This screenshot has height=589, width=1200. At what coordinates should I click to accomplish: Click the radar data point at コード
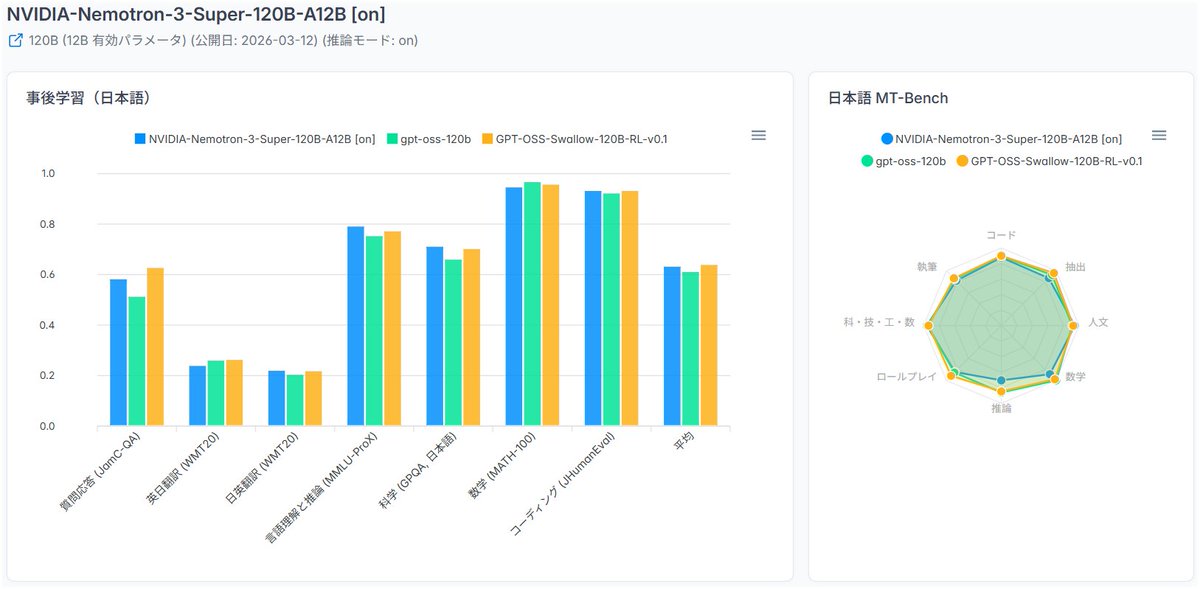point(1001,257)
